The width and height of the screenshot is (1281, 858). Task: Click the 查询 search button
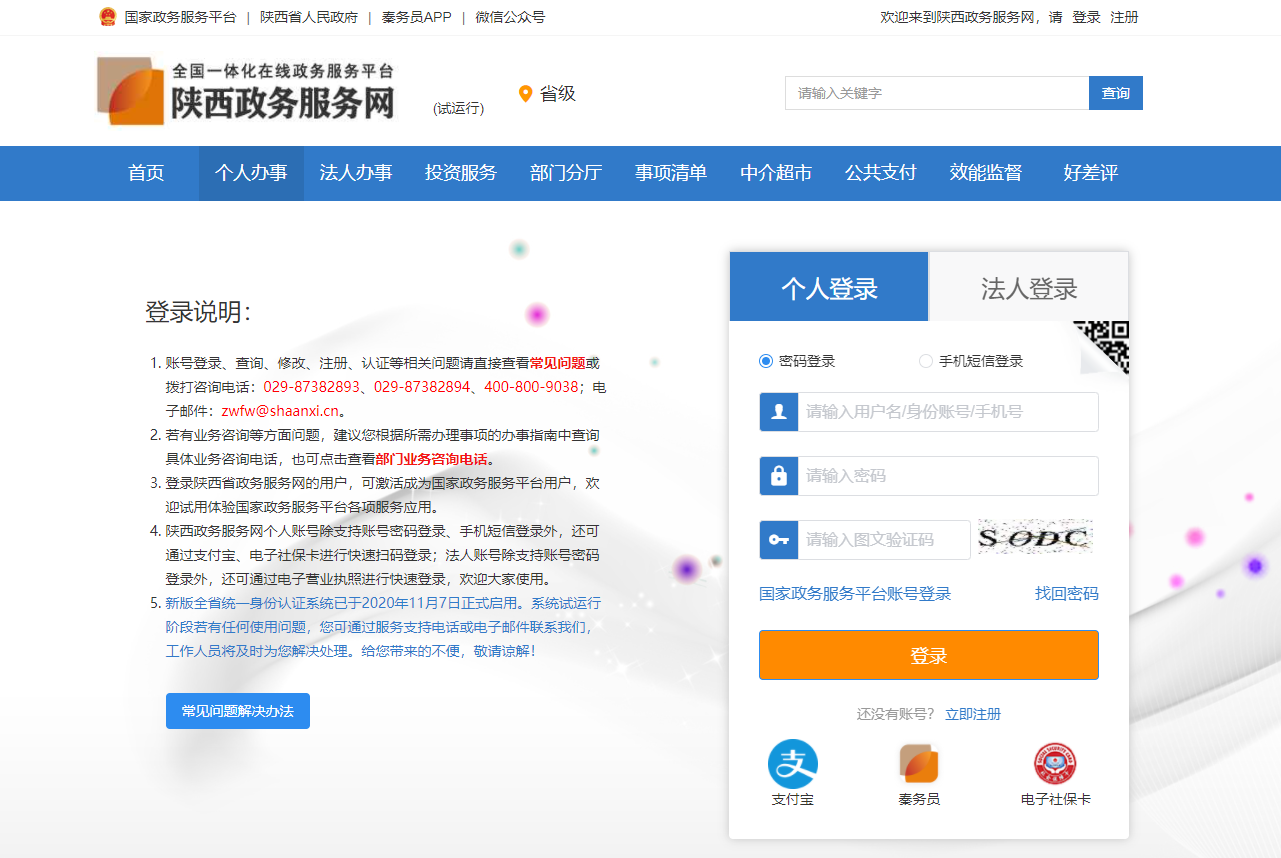click(x=1115, y=93)
